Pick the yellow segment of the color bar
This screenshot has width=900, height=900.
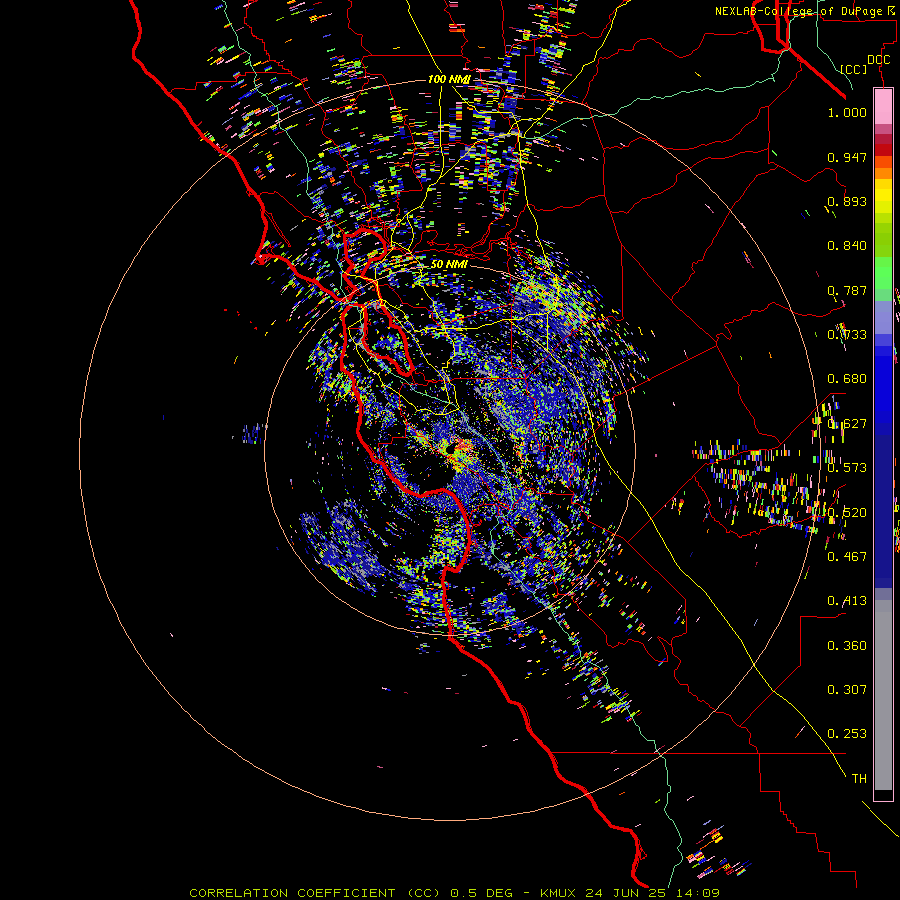(883, 196)
